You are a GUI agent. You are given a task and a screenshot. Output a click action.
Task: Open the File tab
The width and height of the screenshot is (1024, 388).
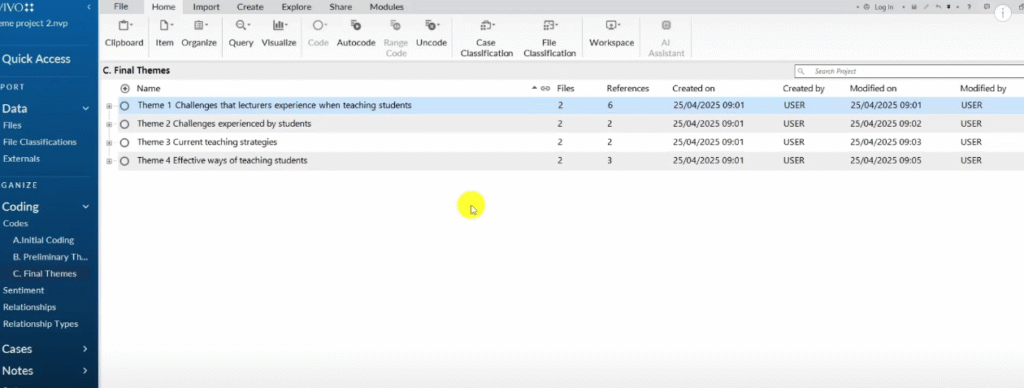[121, 7]
